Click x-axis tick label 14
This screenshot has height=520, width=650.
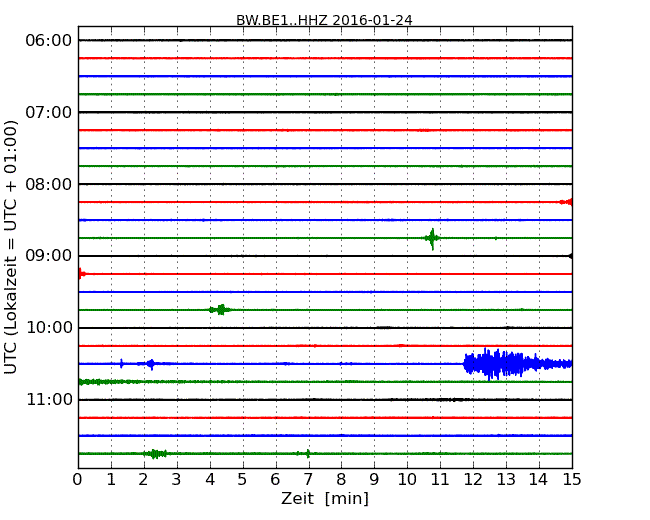tap(539, 480)
